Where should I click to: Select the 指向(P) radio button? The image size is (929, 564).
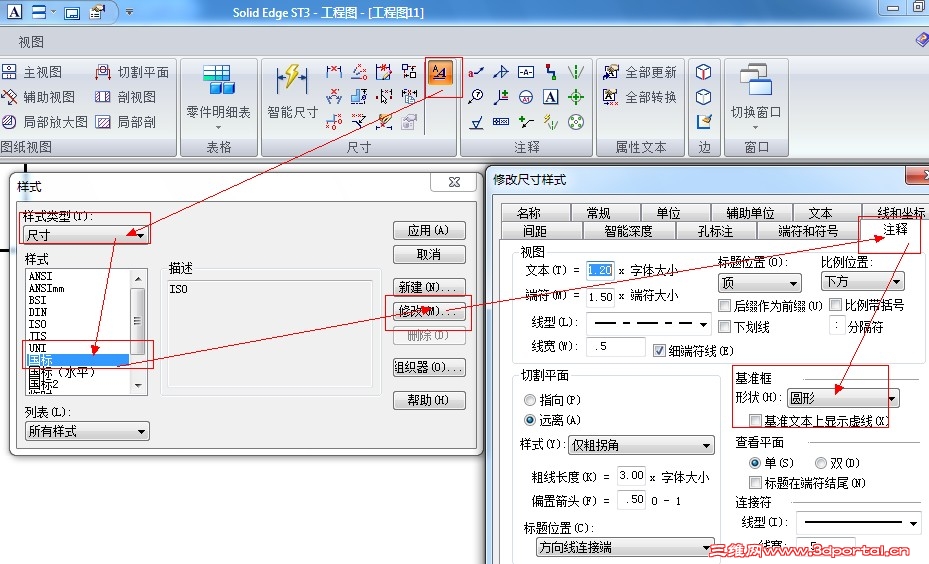tap(530, 400)
